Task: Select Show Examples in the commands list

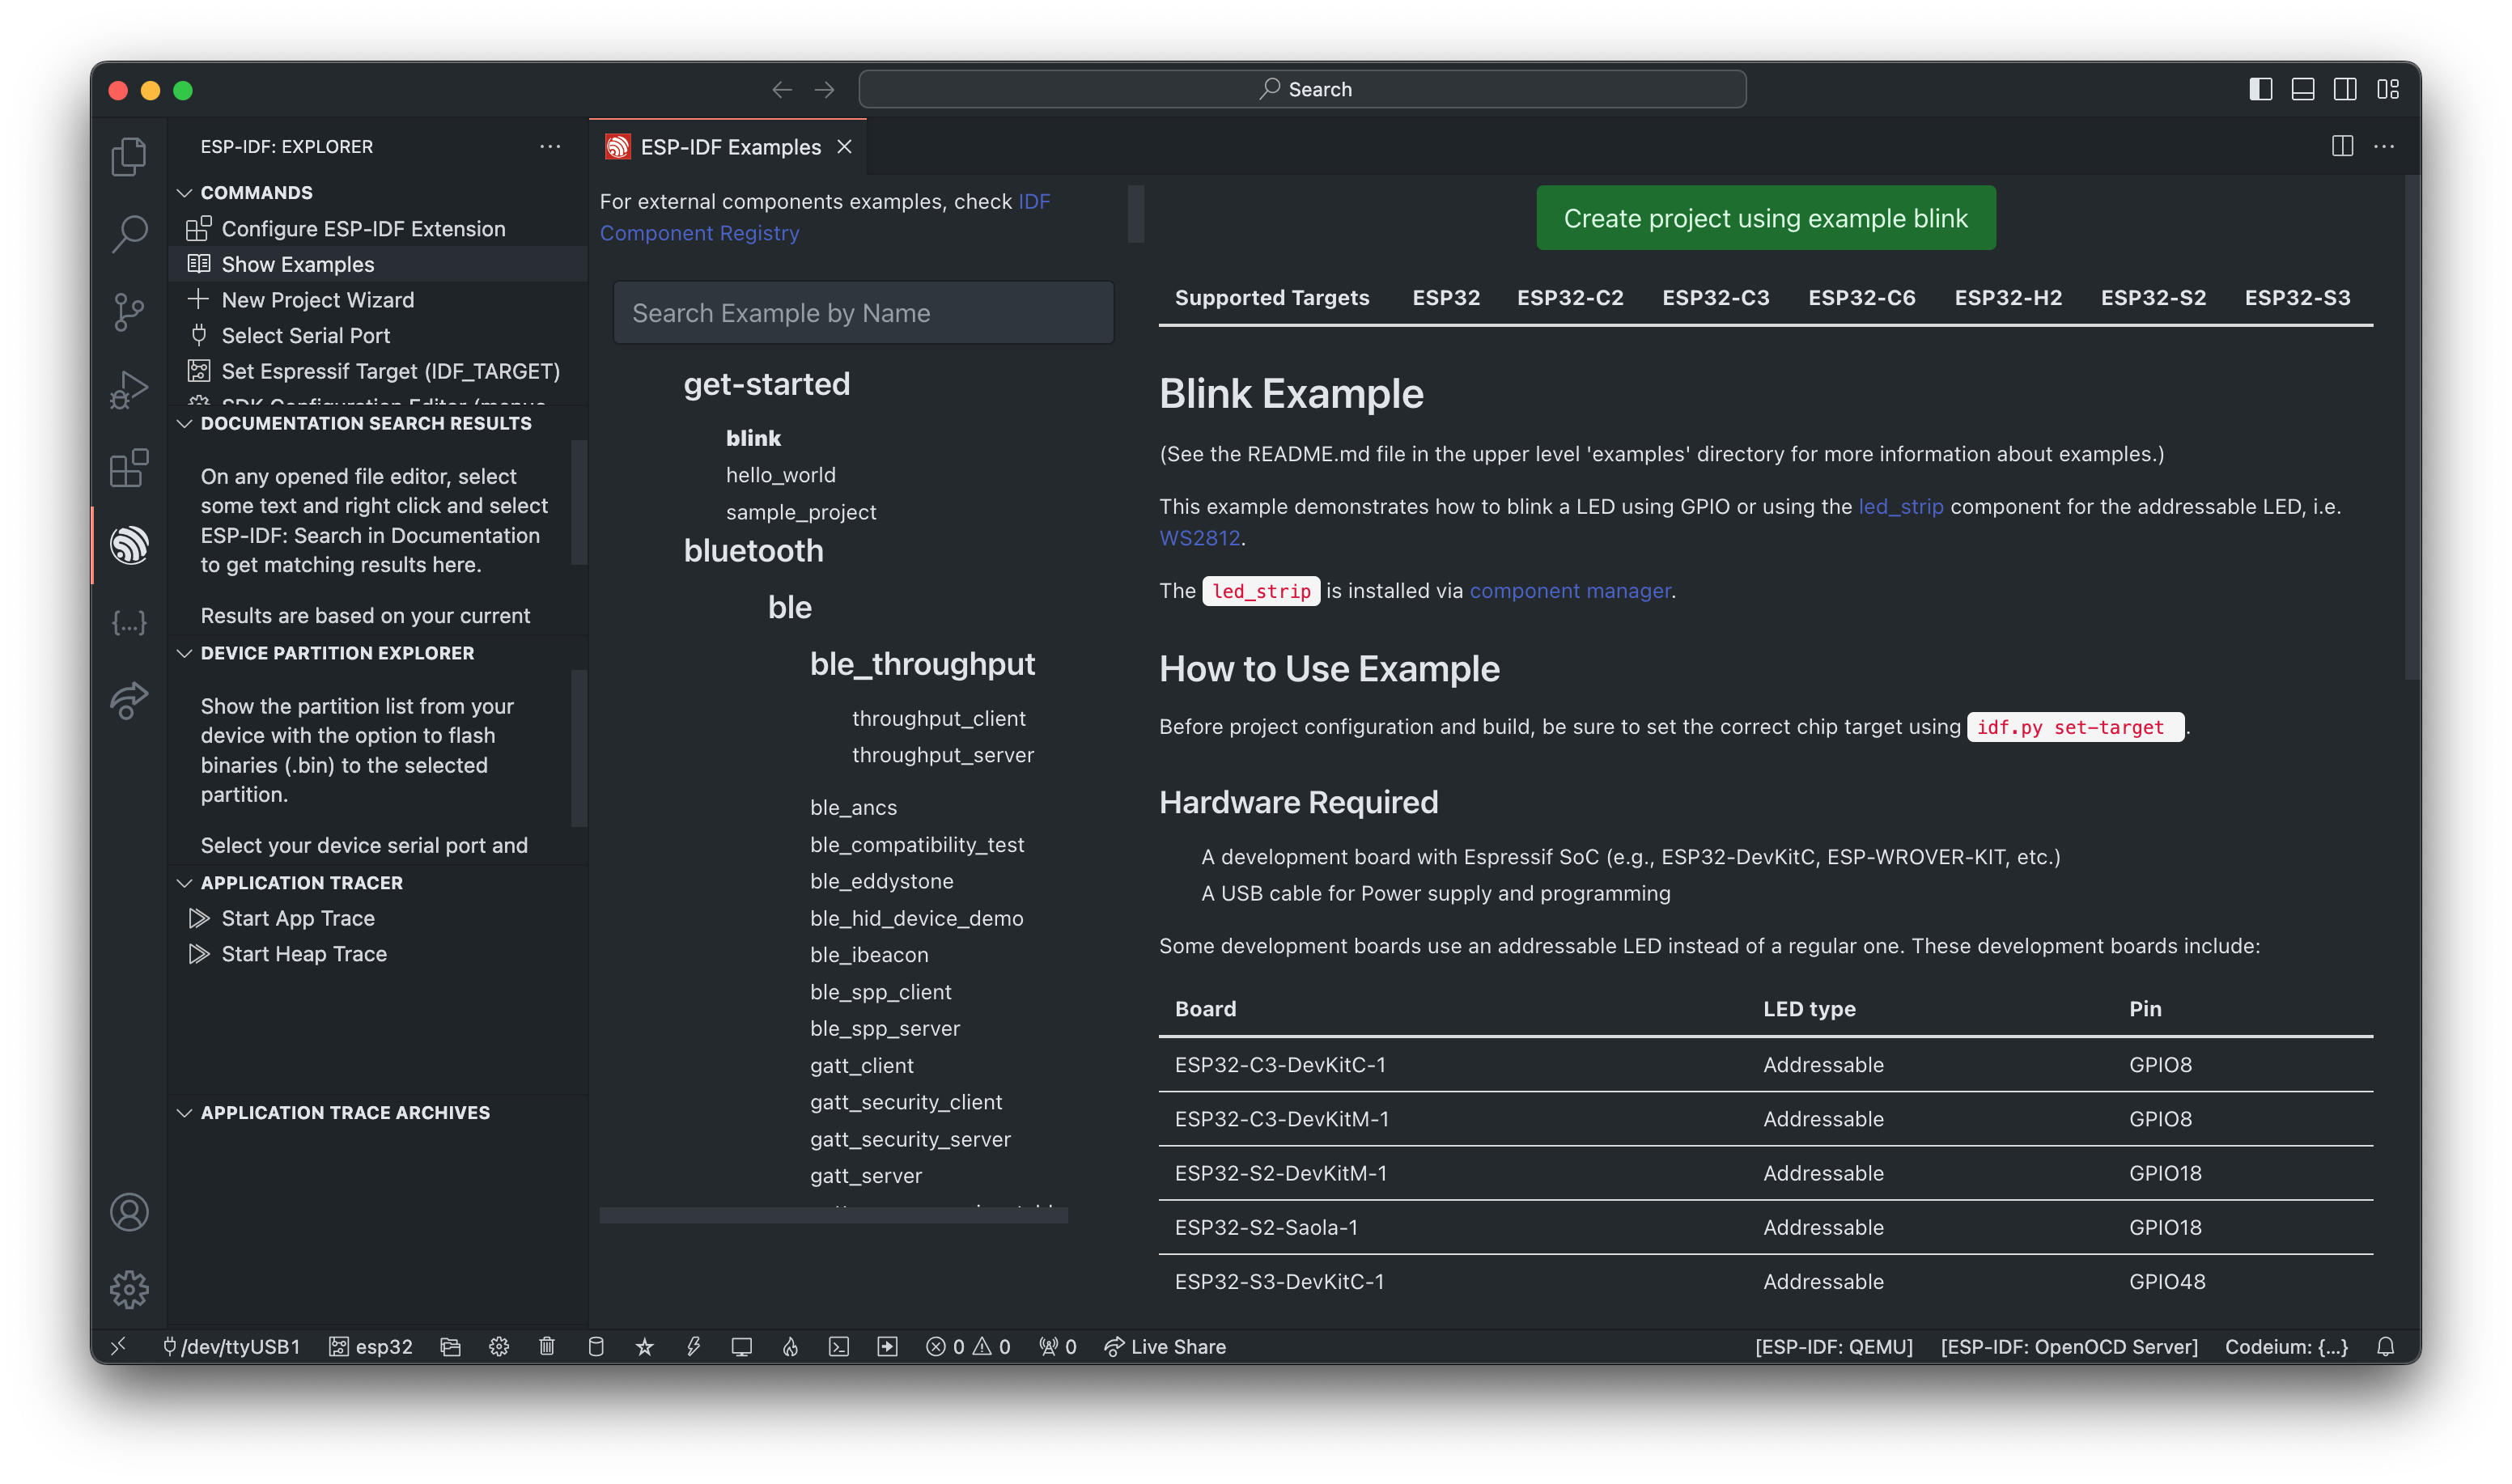Action: (x=297, y=264)
